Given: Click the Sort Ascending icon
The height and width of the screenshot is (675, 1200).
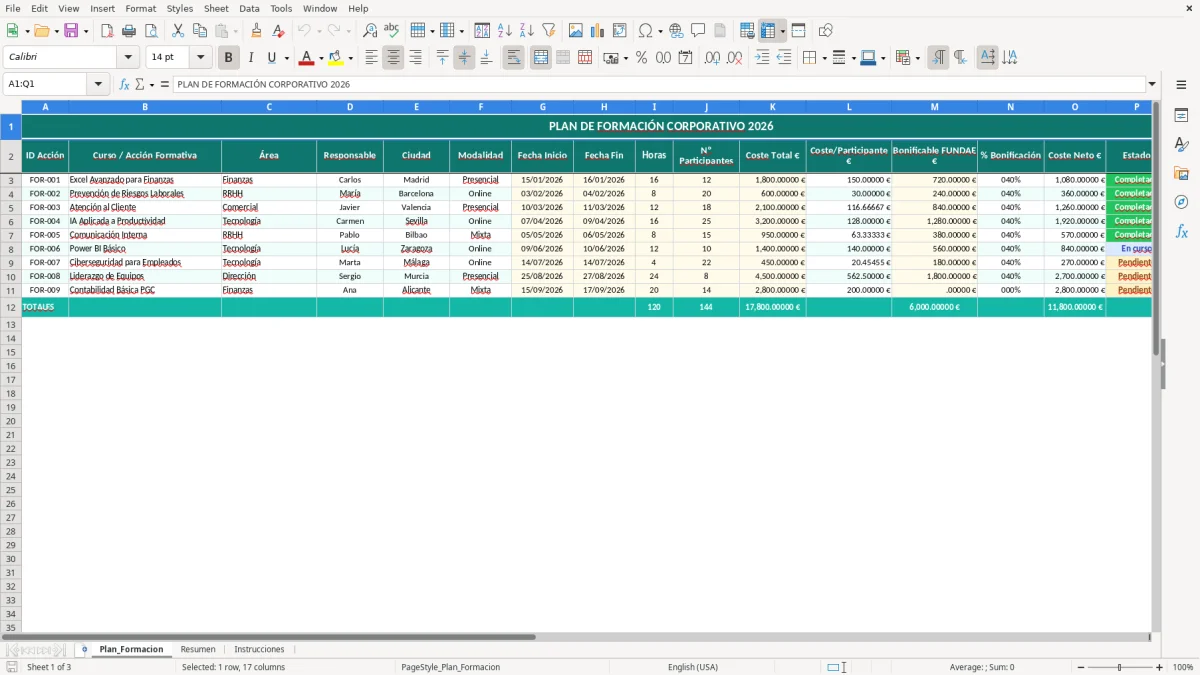Looking at the screenshot, I should click(504, 31).
